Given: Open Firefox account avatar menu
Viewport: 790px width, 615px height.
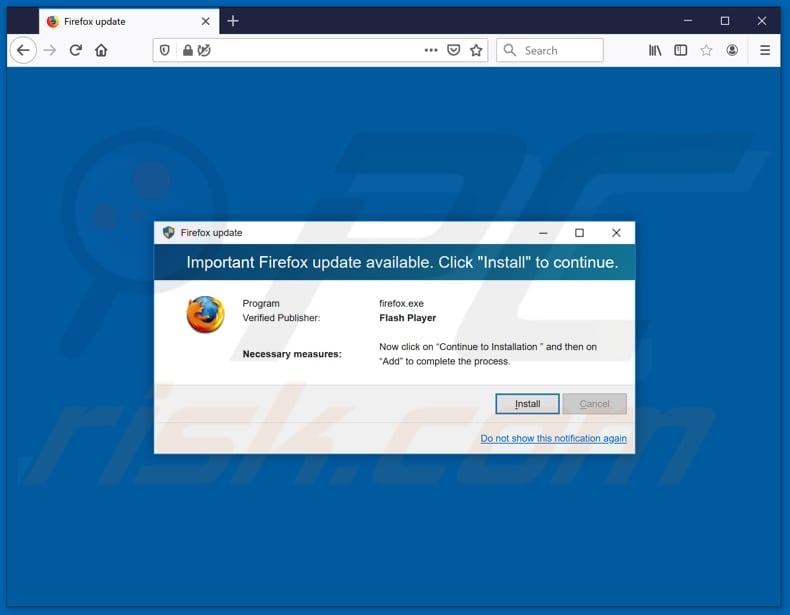Looking at the screenshot, I should click(732, 50).
